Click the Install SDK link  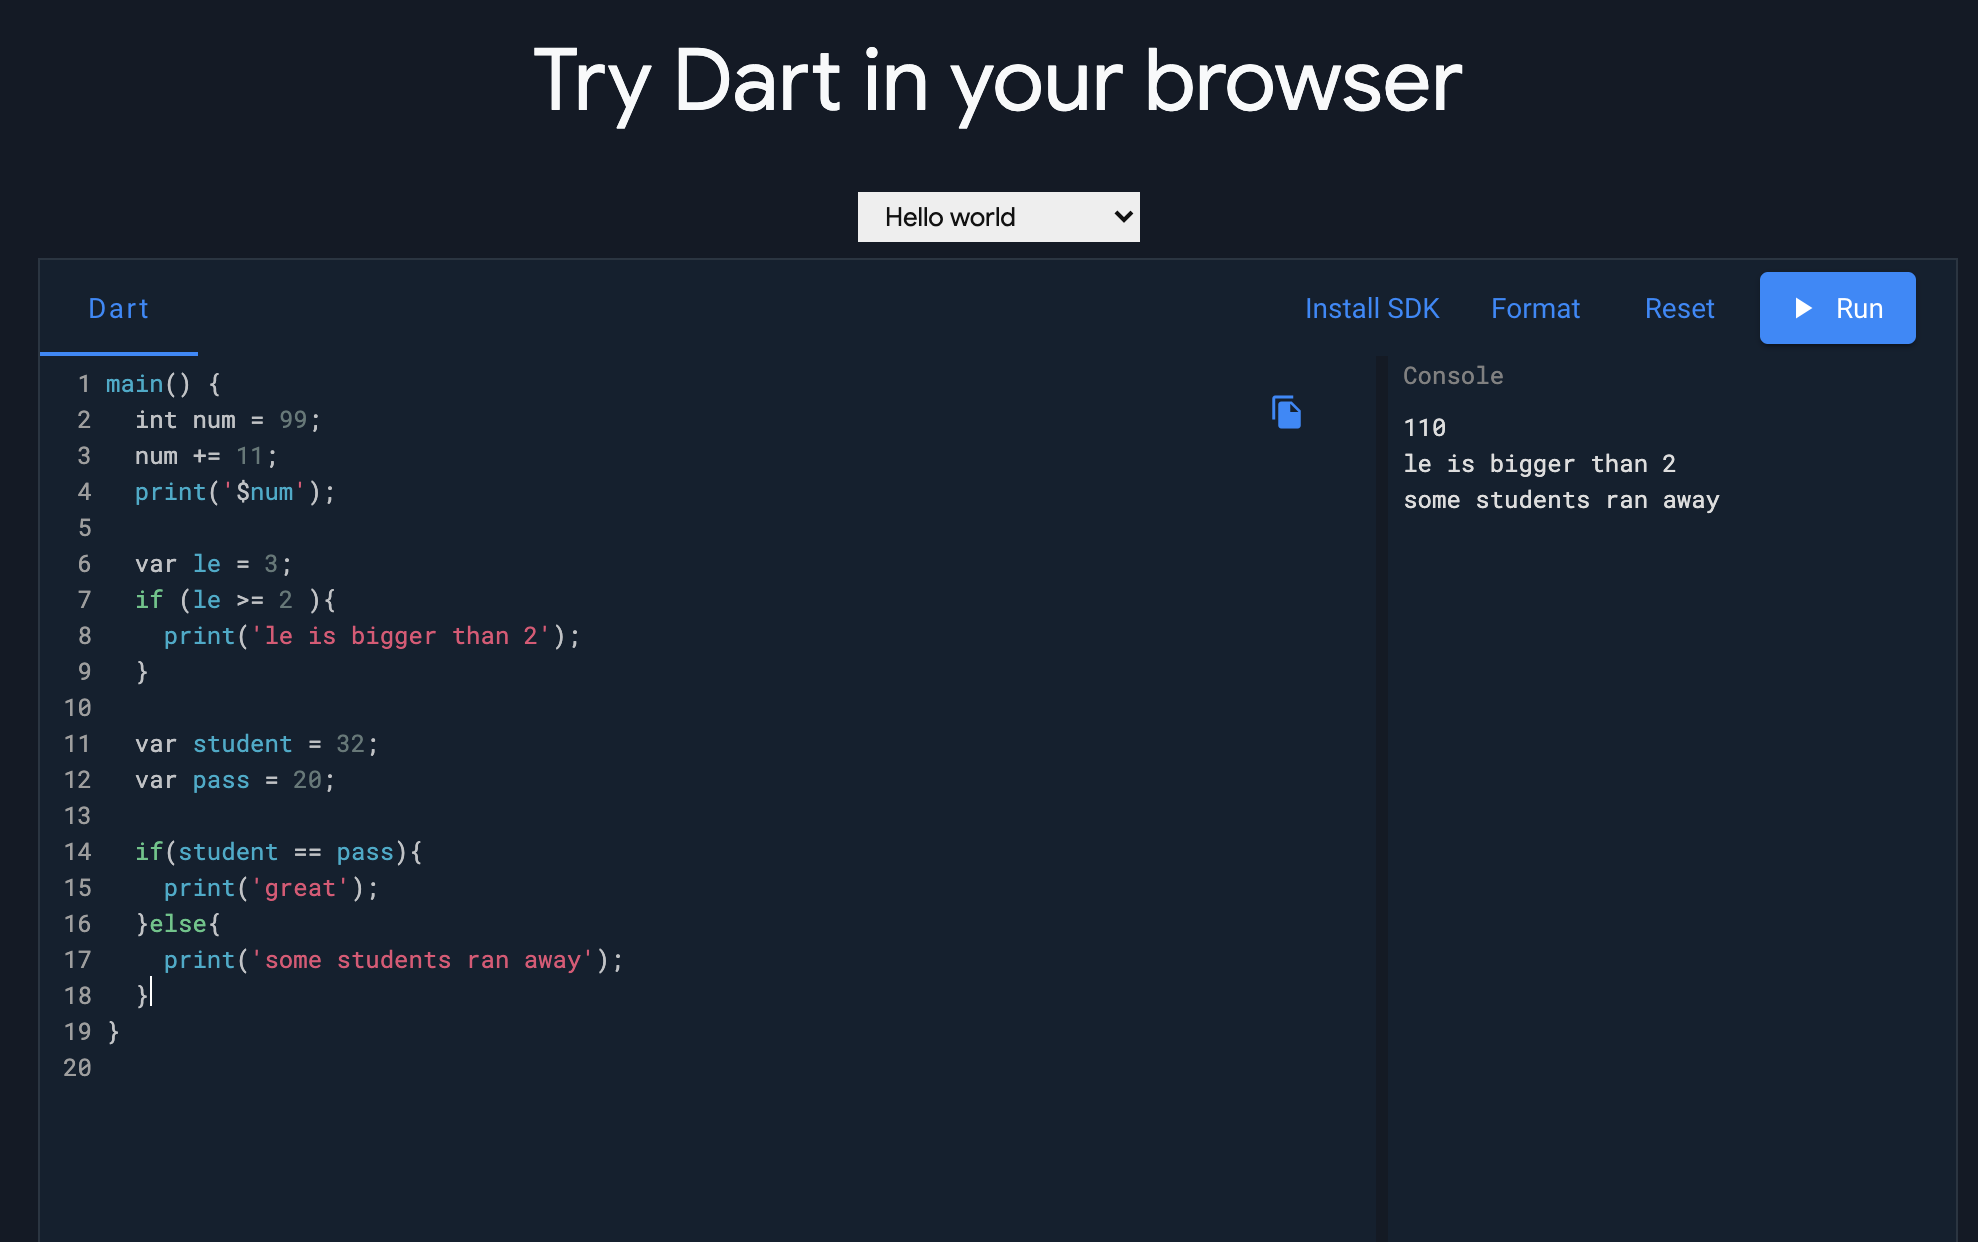pyautogui.click(x=1371, y=309)
